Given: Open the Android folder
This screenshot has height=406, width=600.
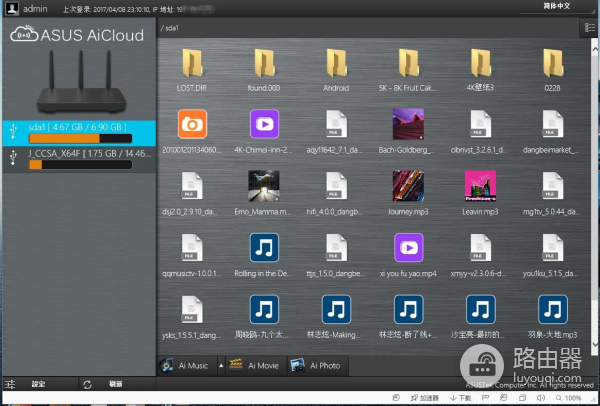Looking at the screenshot, I should coord(335,66).
